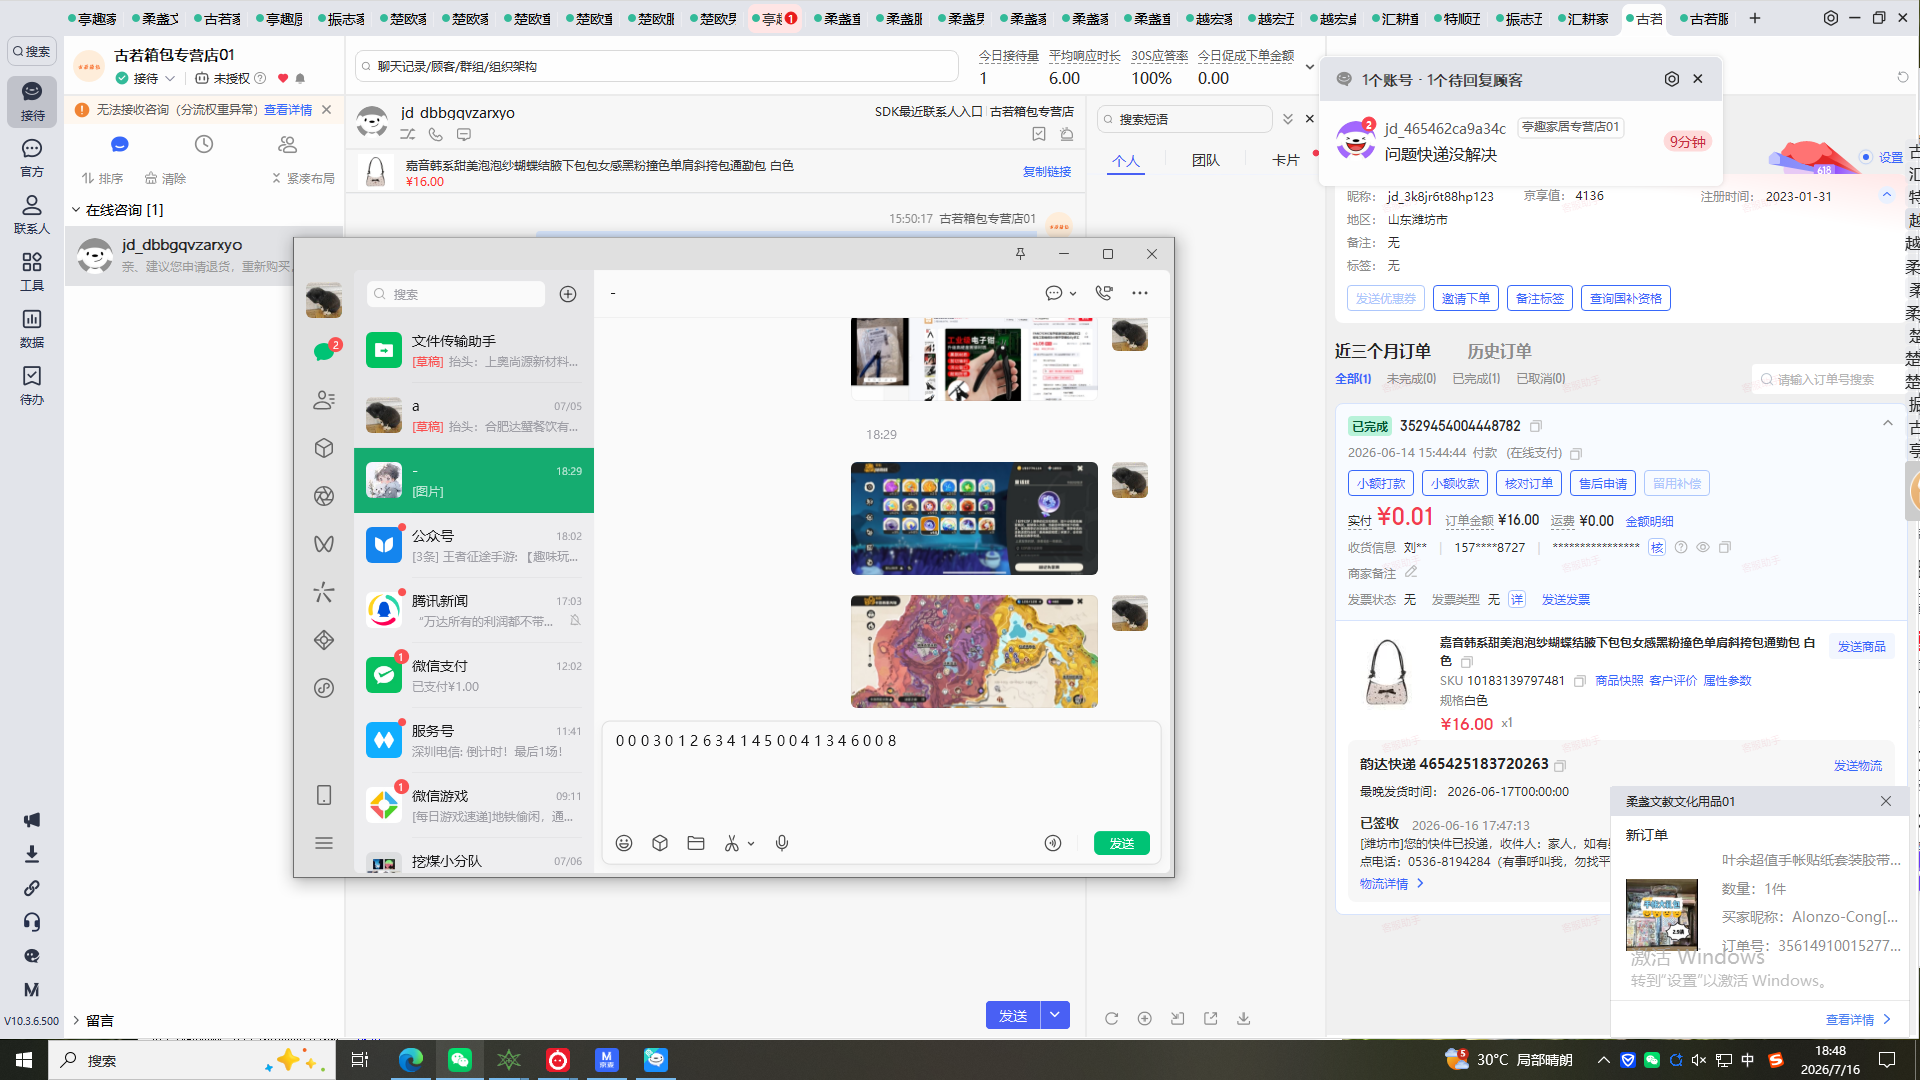Filter orders by 已完成(1)
Image resolution: width=1920 pixels, height=1080 pixels.
point(1476,379)
